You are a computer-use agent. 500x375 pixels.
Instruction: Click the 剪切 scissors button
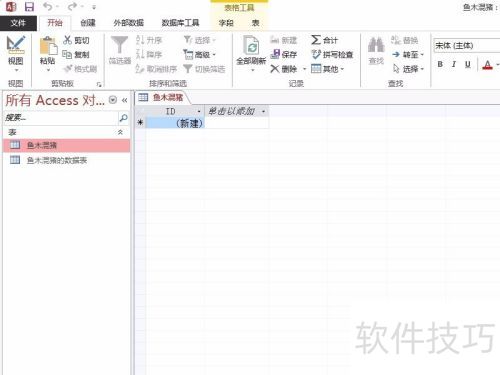click(x=77, y=40)
